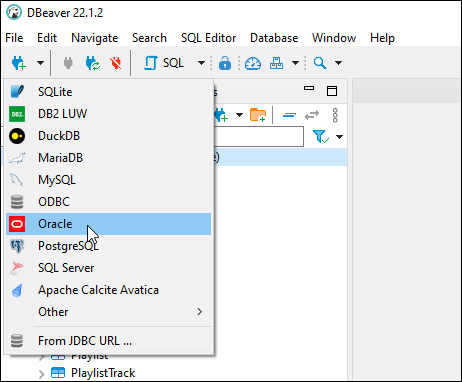Screen dimensions: 462x382
Task: Click the MySQL dolphin icon
Action: pos(17,180)
